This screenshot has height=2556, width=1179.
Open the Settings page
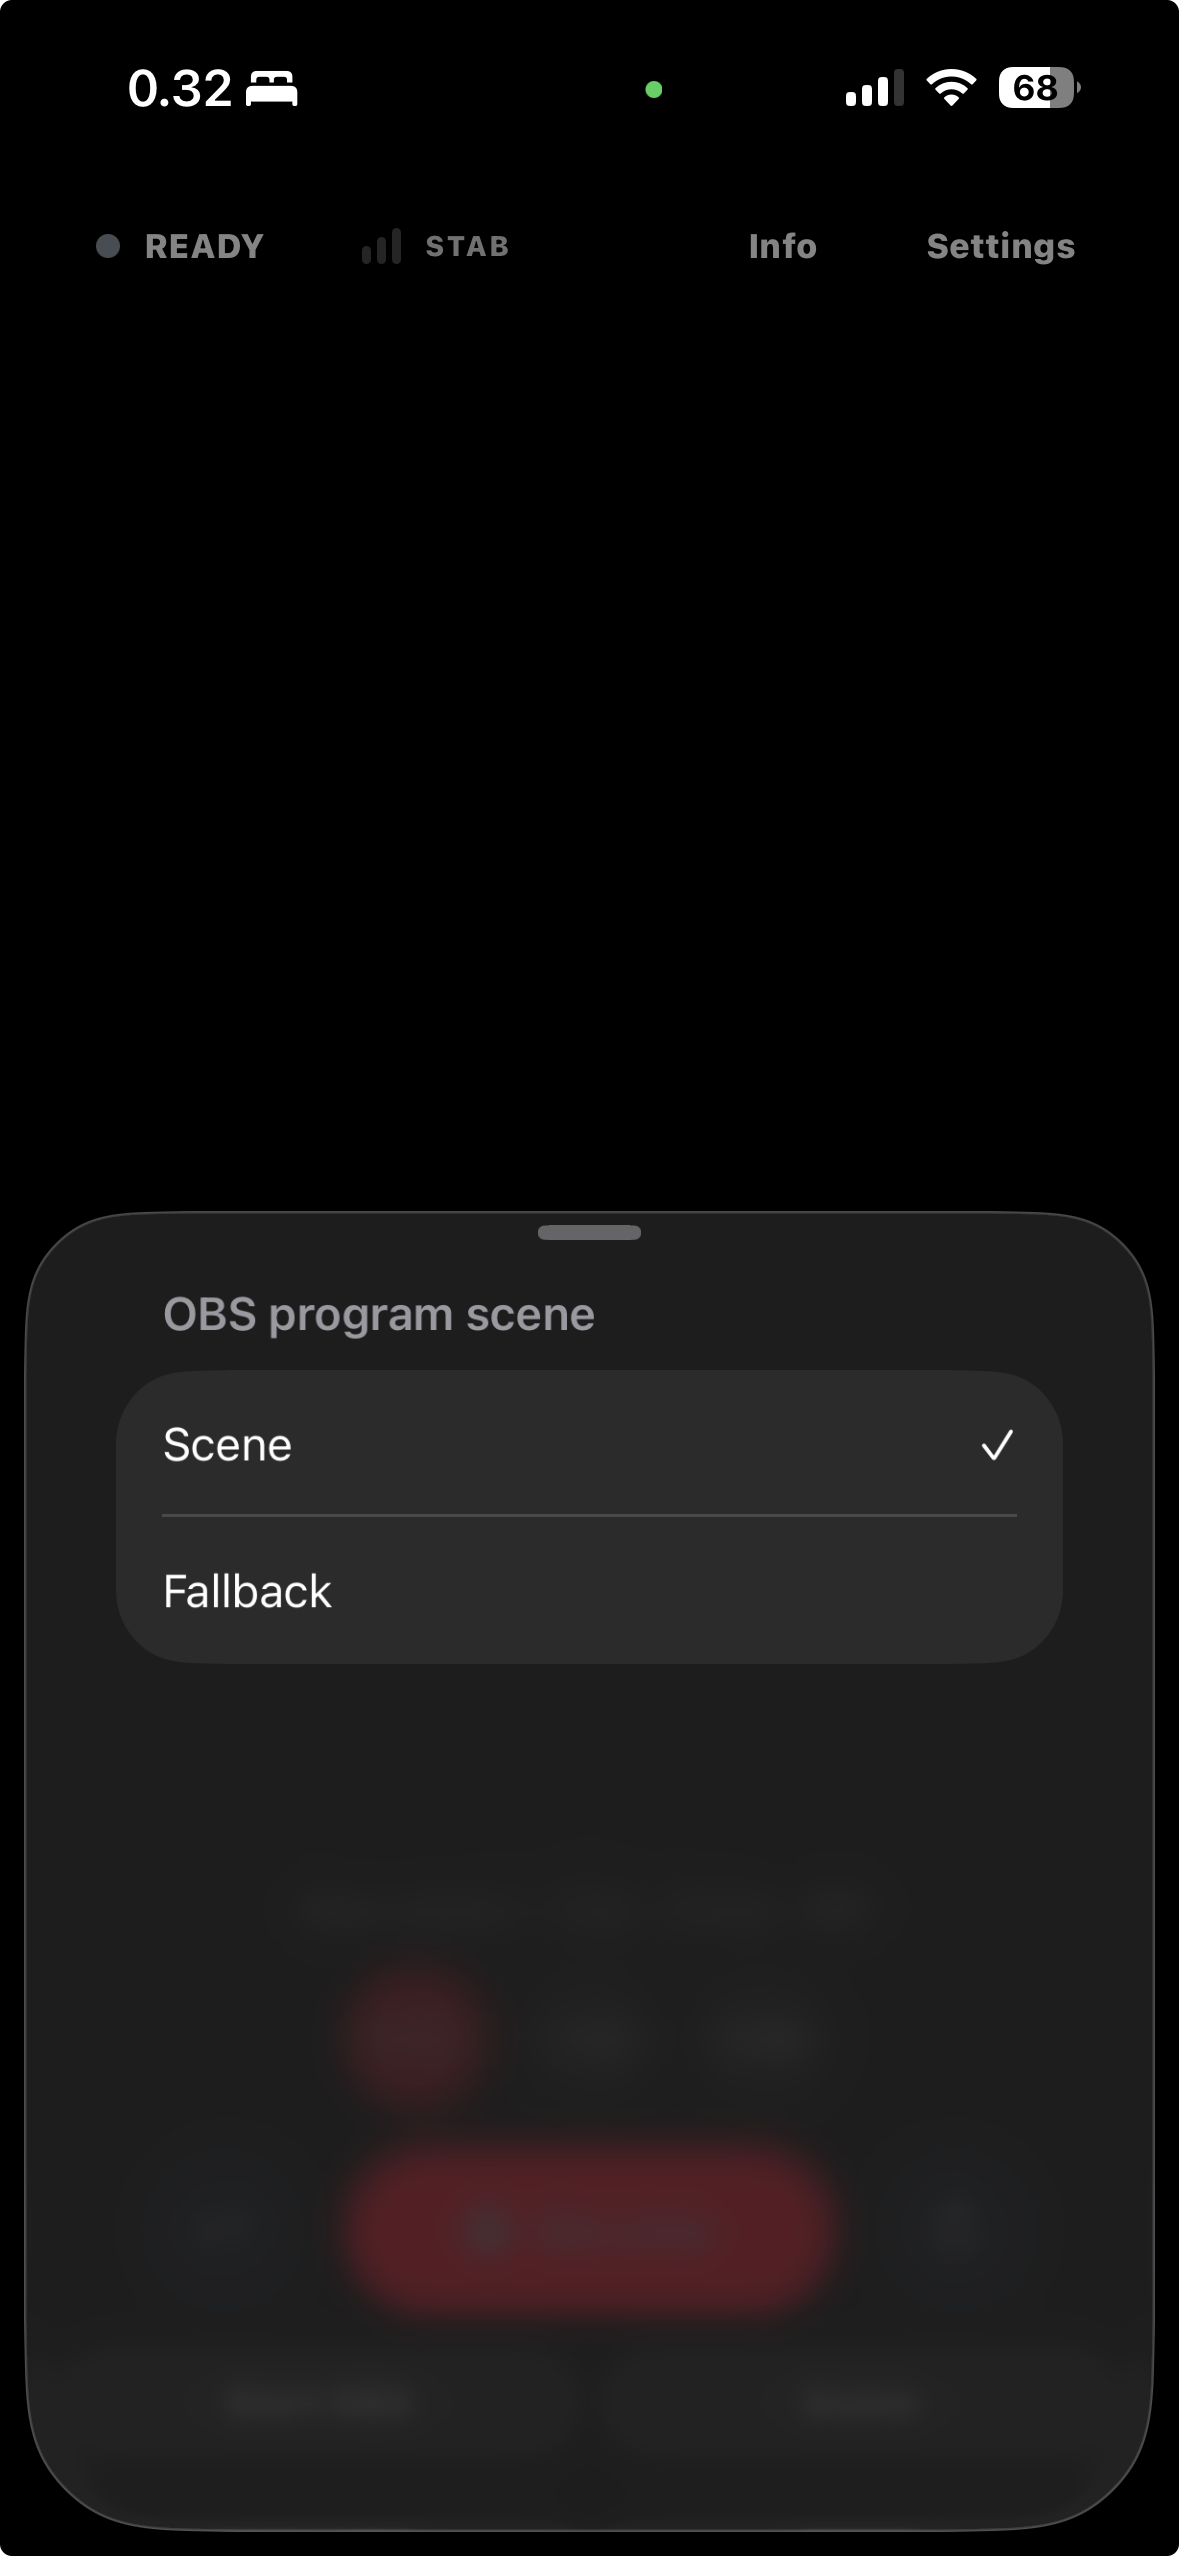[x=1000, y=247]
